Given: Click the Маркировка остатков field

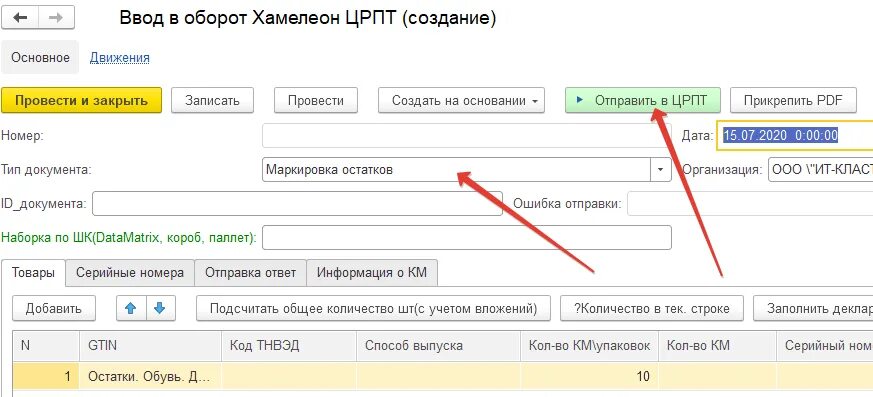Looking at the screenshot, I should [456, 170].
